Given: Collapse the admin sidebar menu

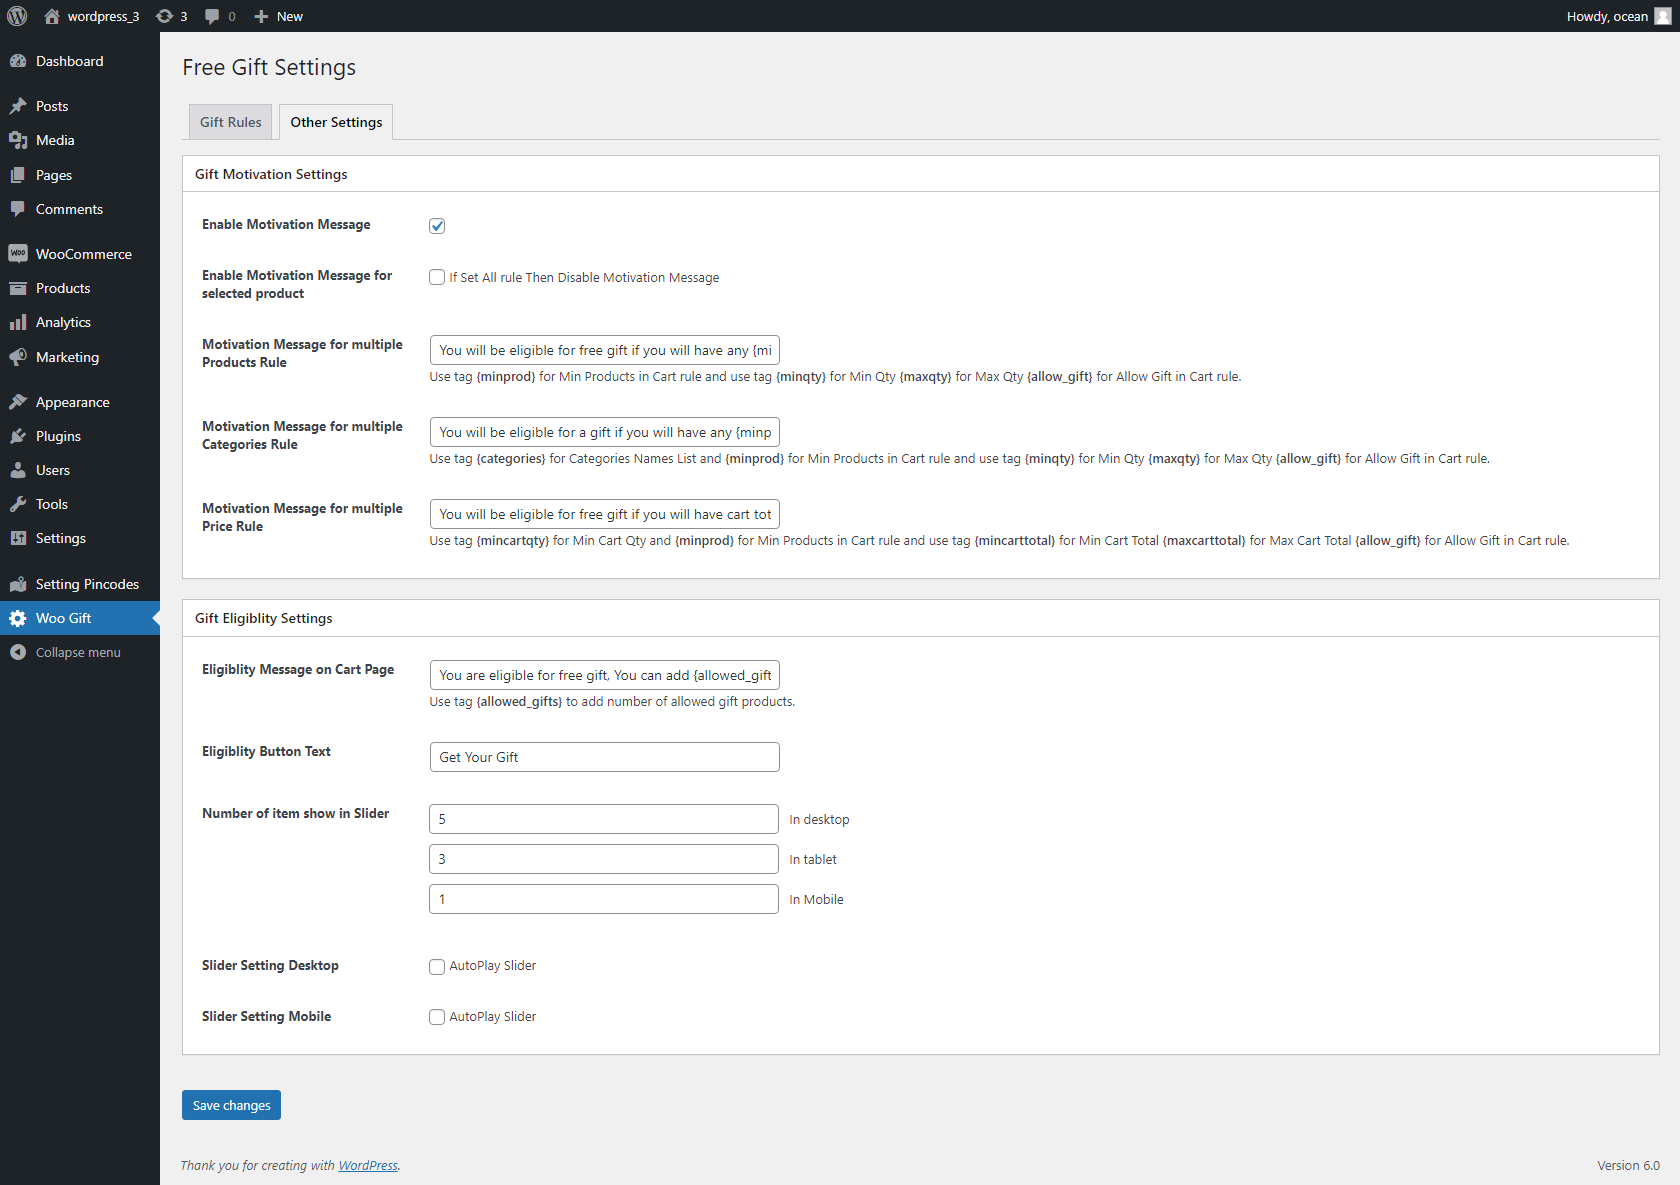Looking at the screenshot, I should (x=78, y=652).
